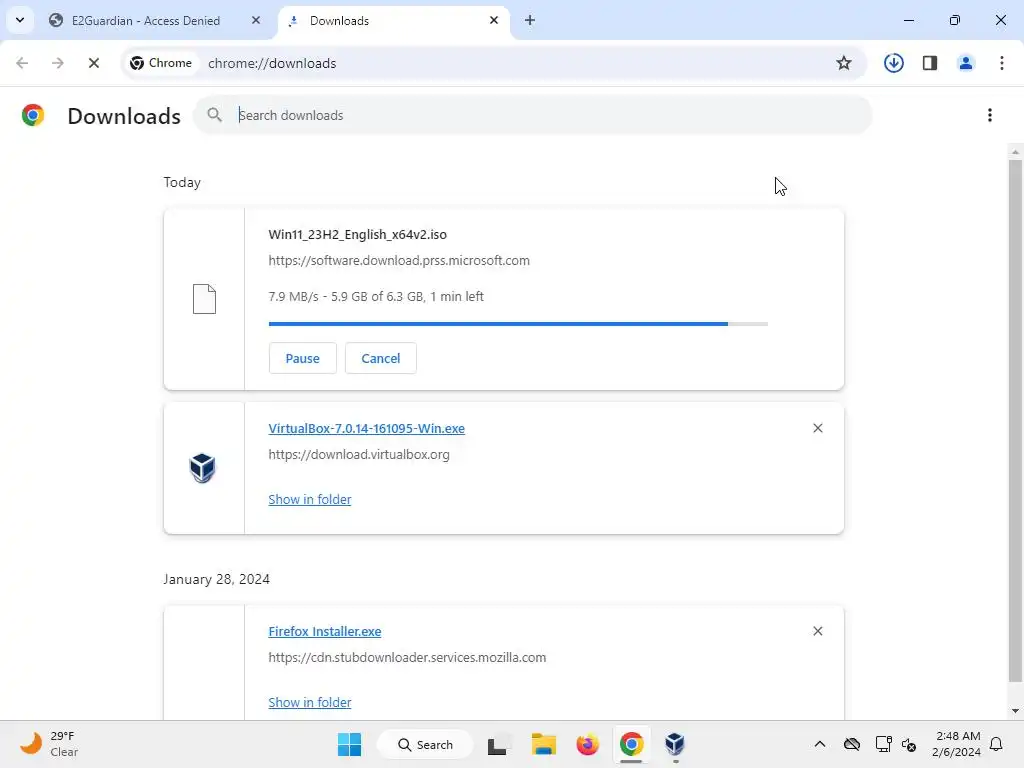Viewport: 1024px width, 768px height.
Task: Click the magnifier icon in search downloads
Action: coord(214,115)
